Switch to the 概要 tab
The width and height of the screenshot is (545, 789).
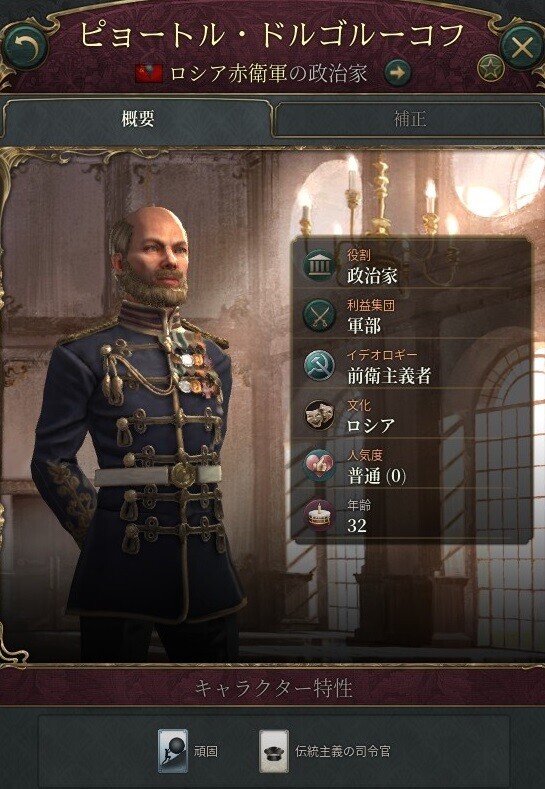(138, 119)
